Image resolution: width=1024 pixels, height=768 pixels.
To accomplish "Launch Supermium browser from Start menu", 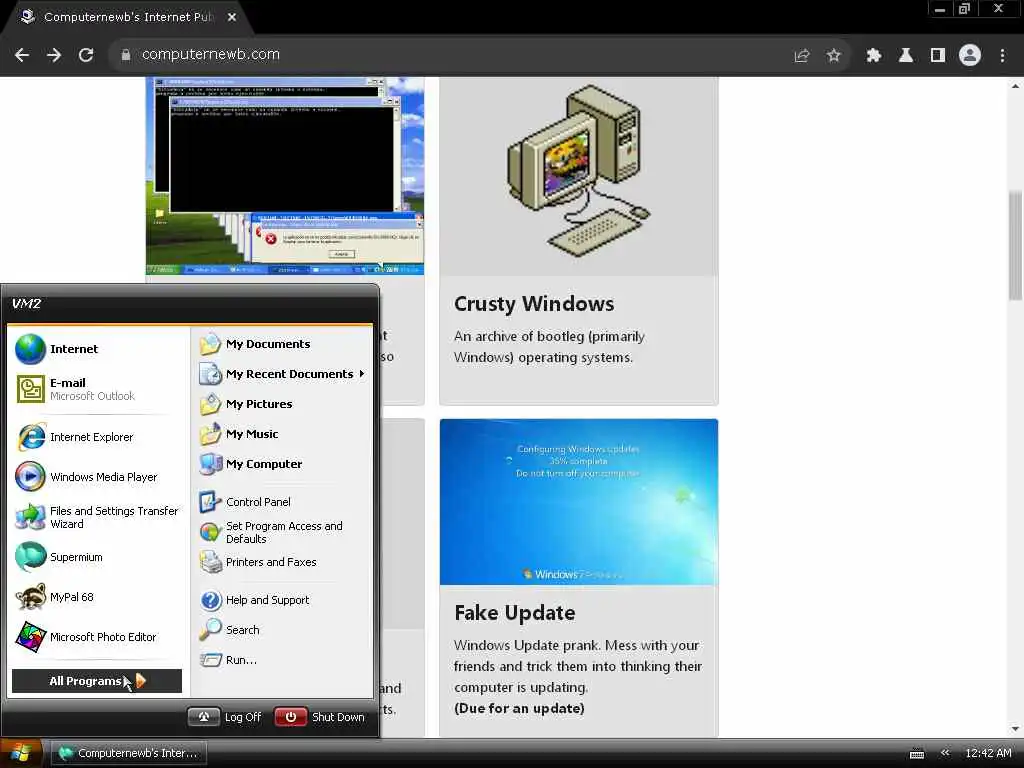I will coord(60,557).
